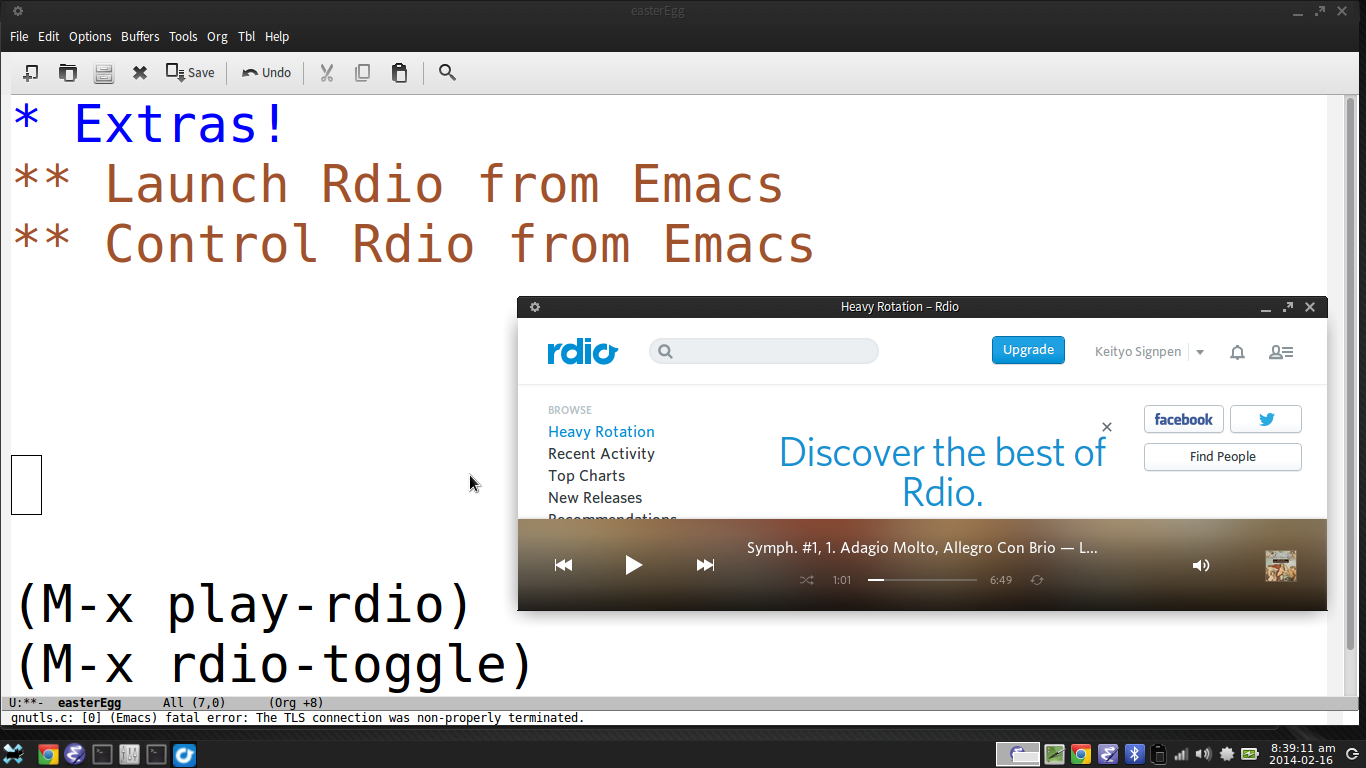Open the taskbar start menu icon

(x=14, y=754)
